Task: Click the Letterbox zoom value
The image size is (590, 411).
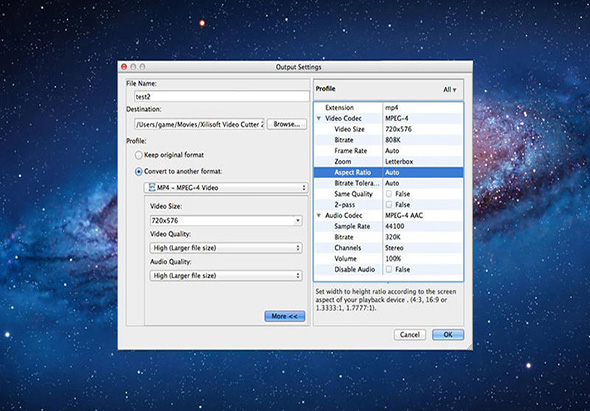Action: [x=399, y=161]
